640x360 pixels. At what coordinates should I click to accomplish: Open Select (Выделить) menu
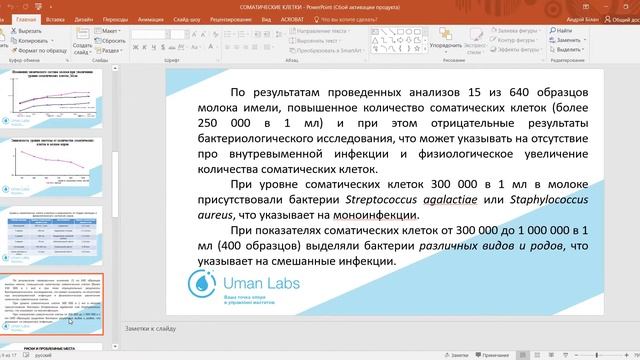pos(567,49)
